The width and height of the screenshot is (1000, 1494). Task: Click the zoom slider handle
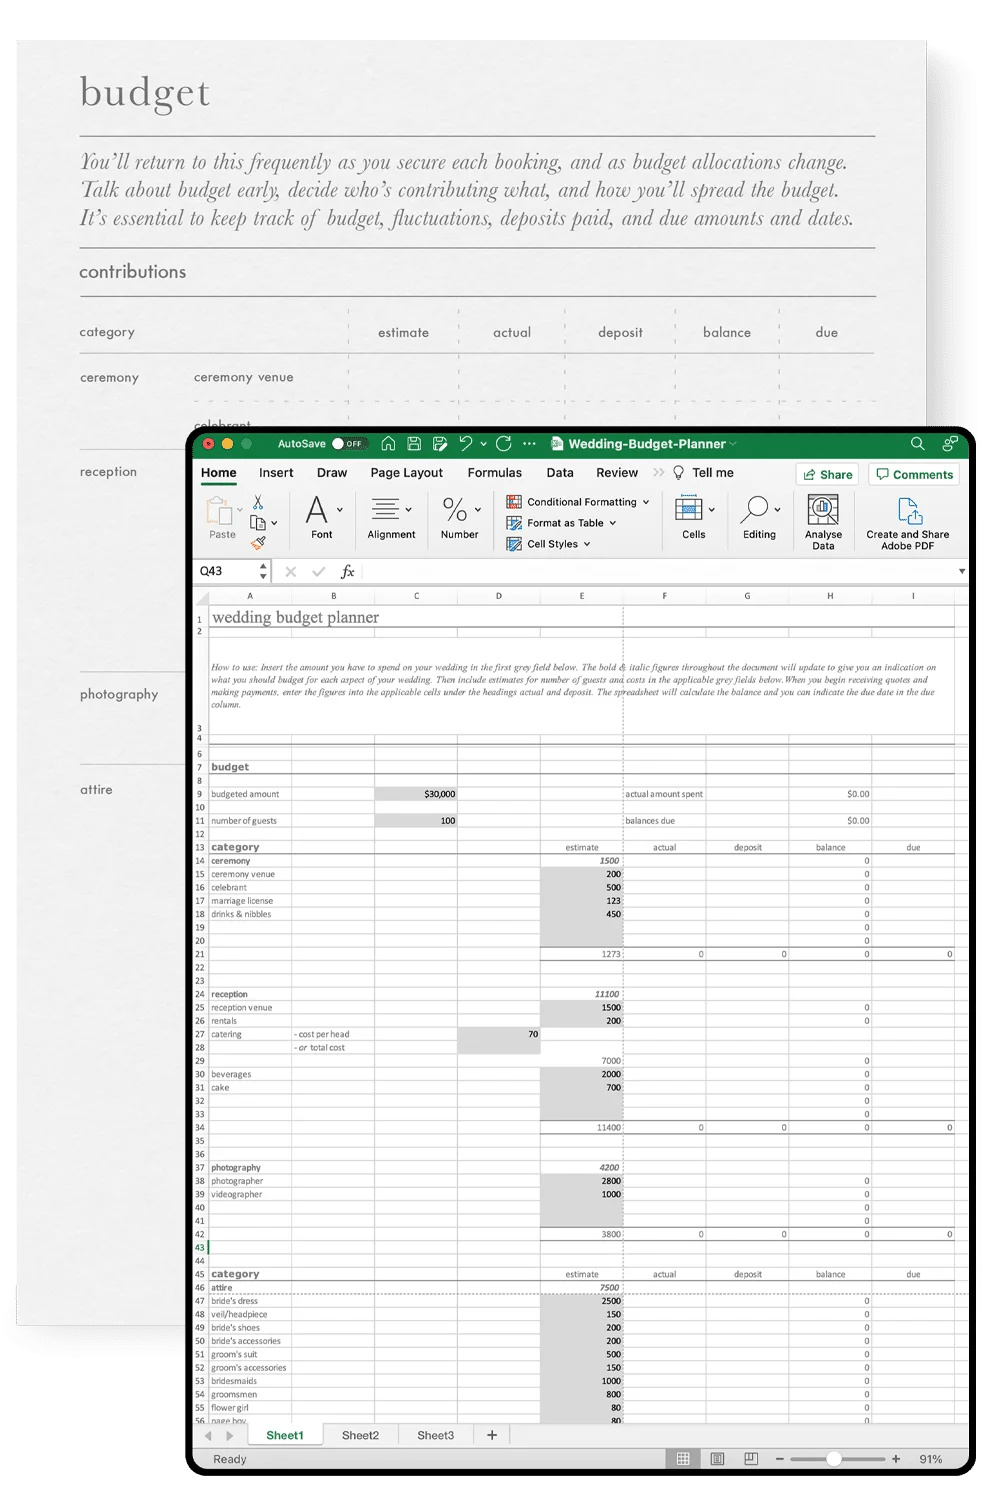[833, 1459]
